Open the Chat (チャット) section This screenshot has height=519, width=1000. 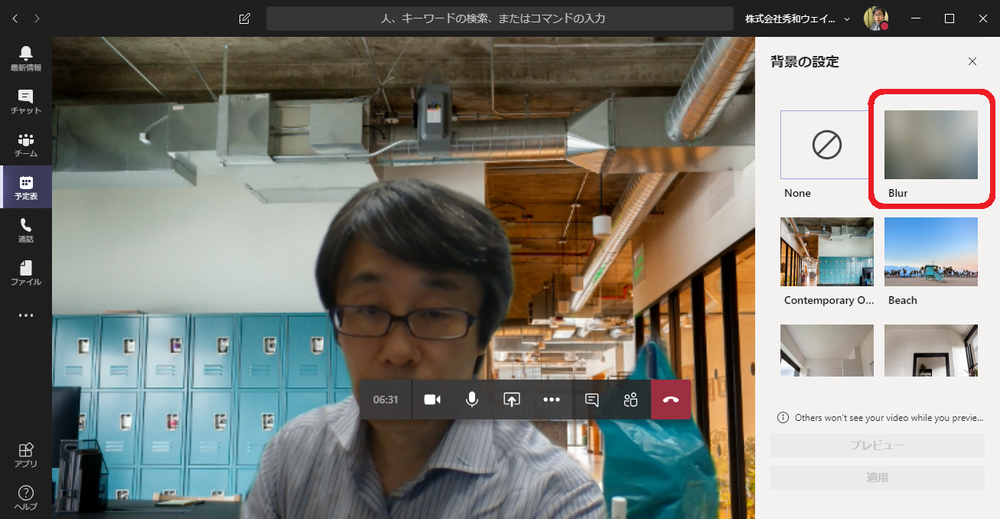[x=26, y=101]
